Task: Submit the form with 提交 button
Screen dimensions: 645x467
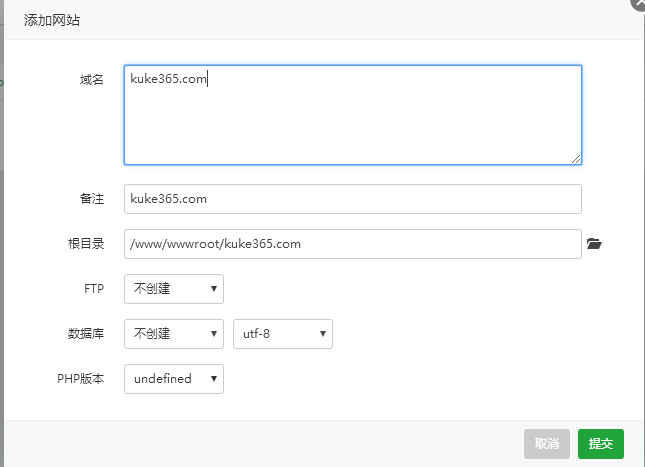Action: [600, 444]
